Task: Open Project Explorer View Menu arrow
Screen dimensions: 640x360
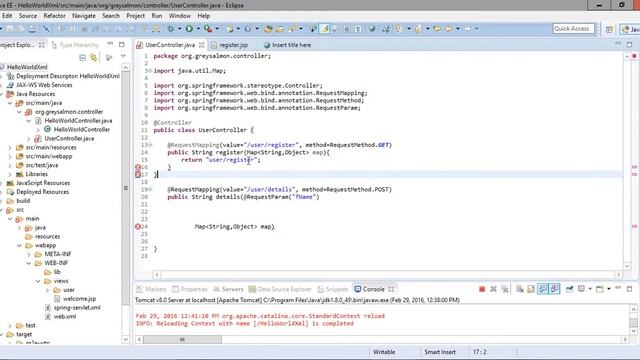Action: [x=123, y=57]
